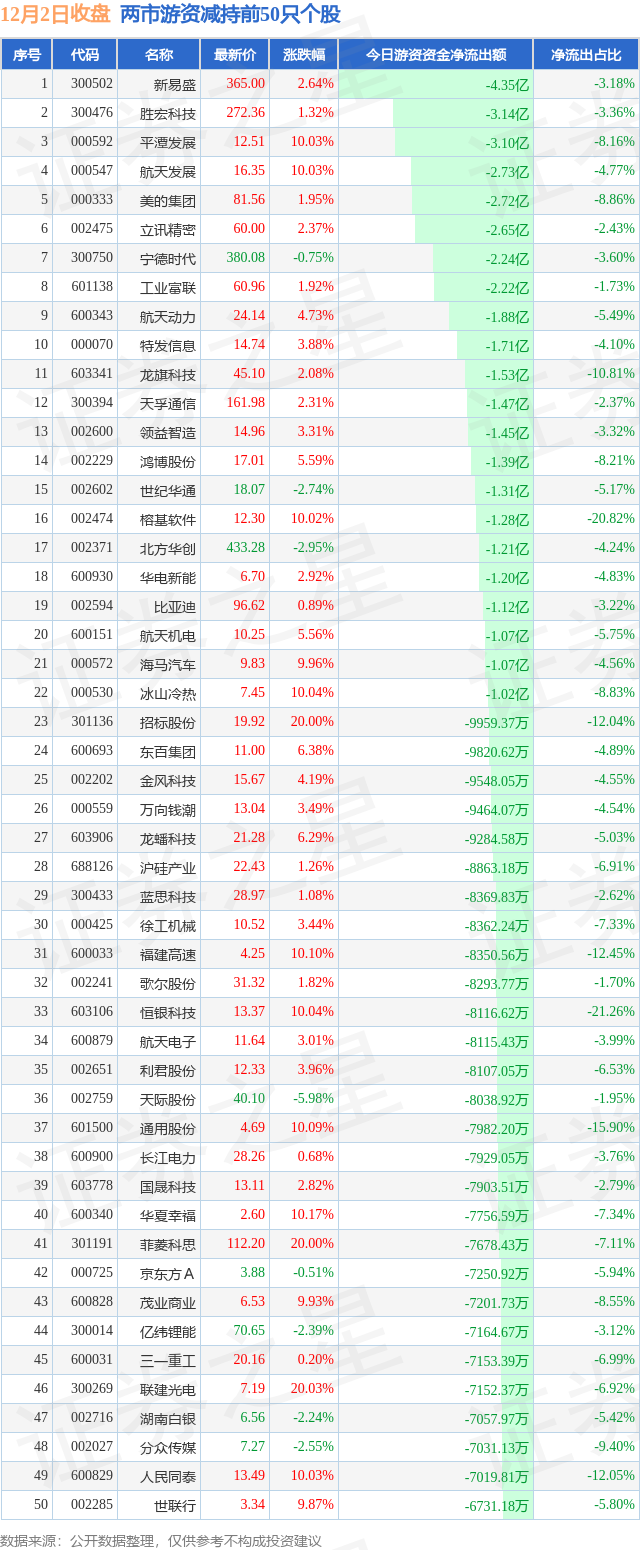Select stock name 航天动力
Image resolution: width=640 pixels, height=1550 pixels.
click(x=168, y=317)
